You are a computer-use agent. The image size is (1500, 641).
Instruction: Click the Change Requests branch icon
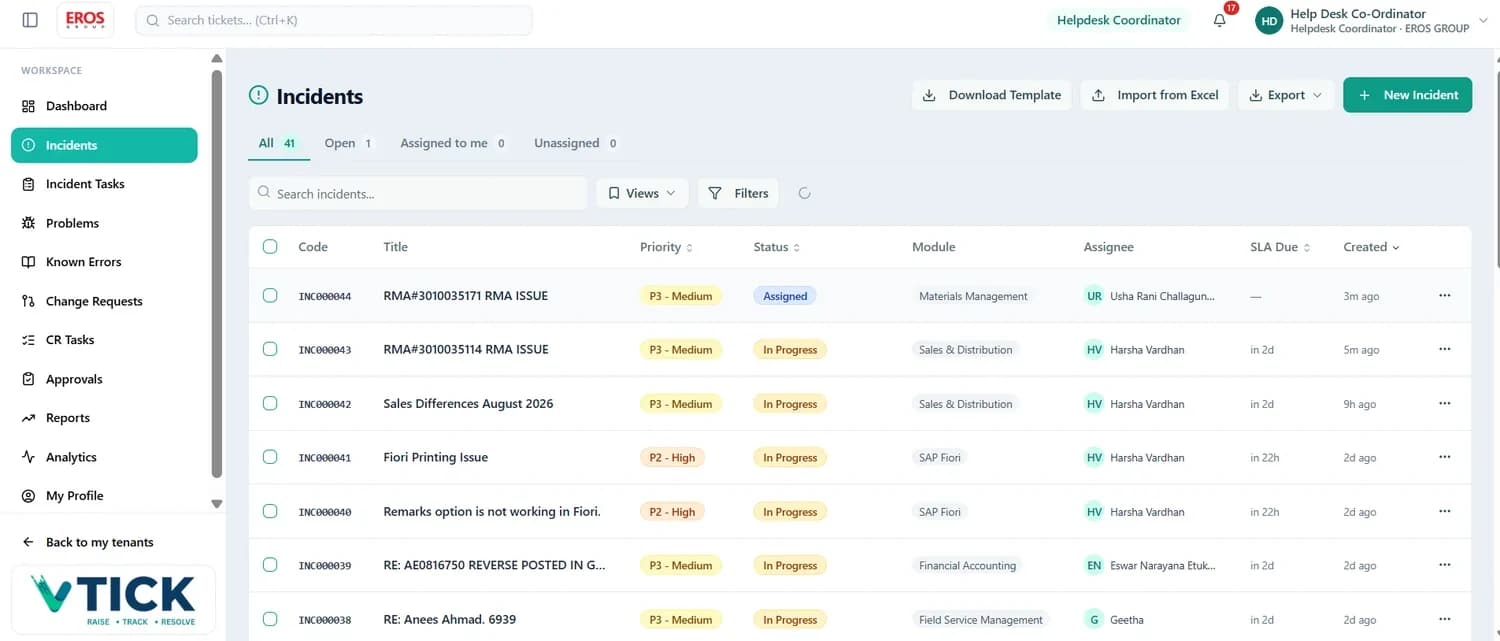click(28, 301)
